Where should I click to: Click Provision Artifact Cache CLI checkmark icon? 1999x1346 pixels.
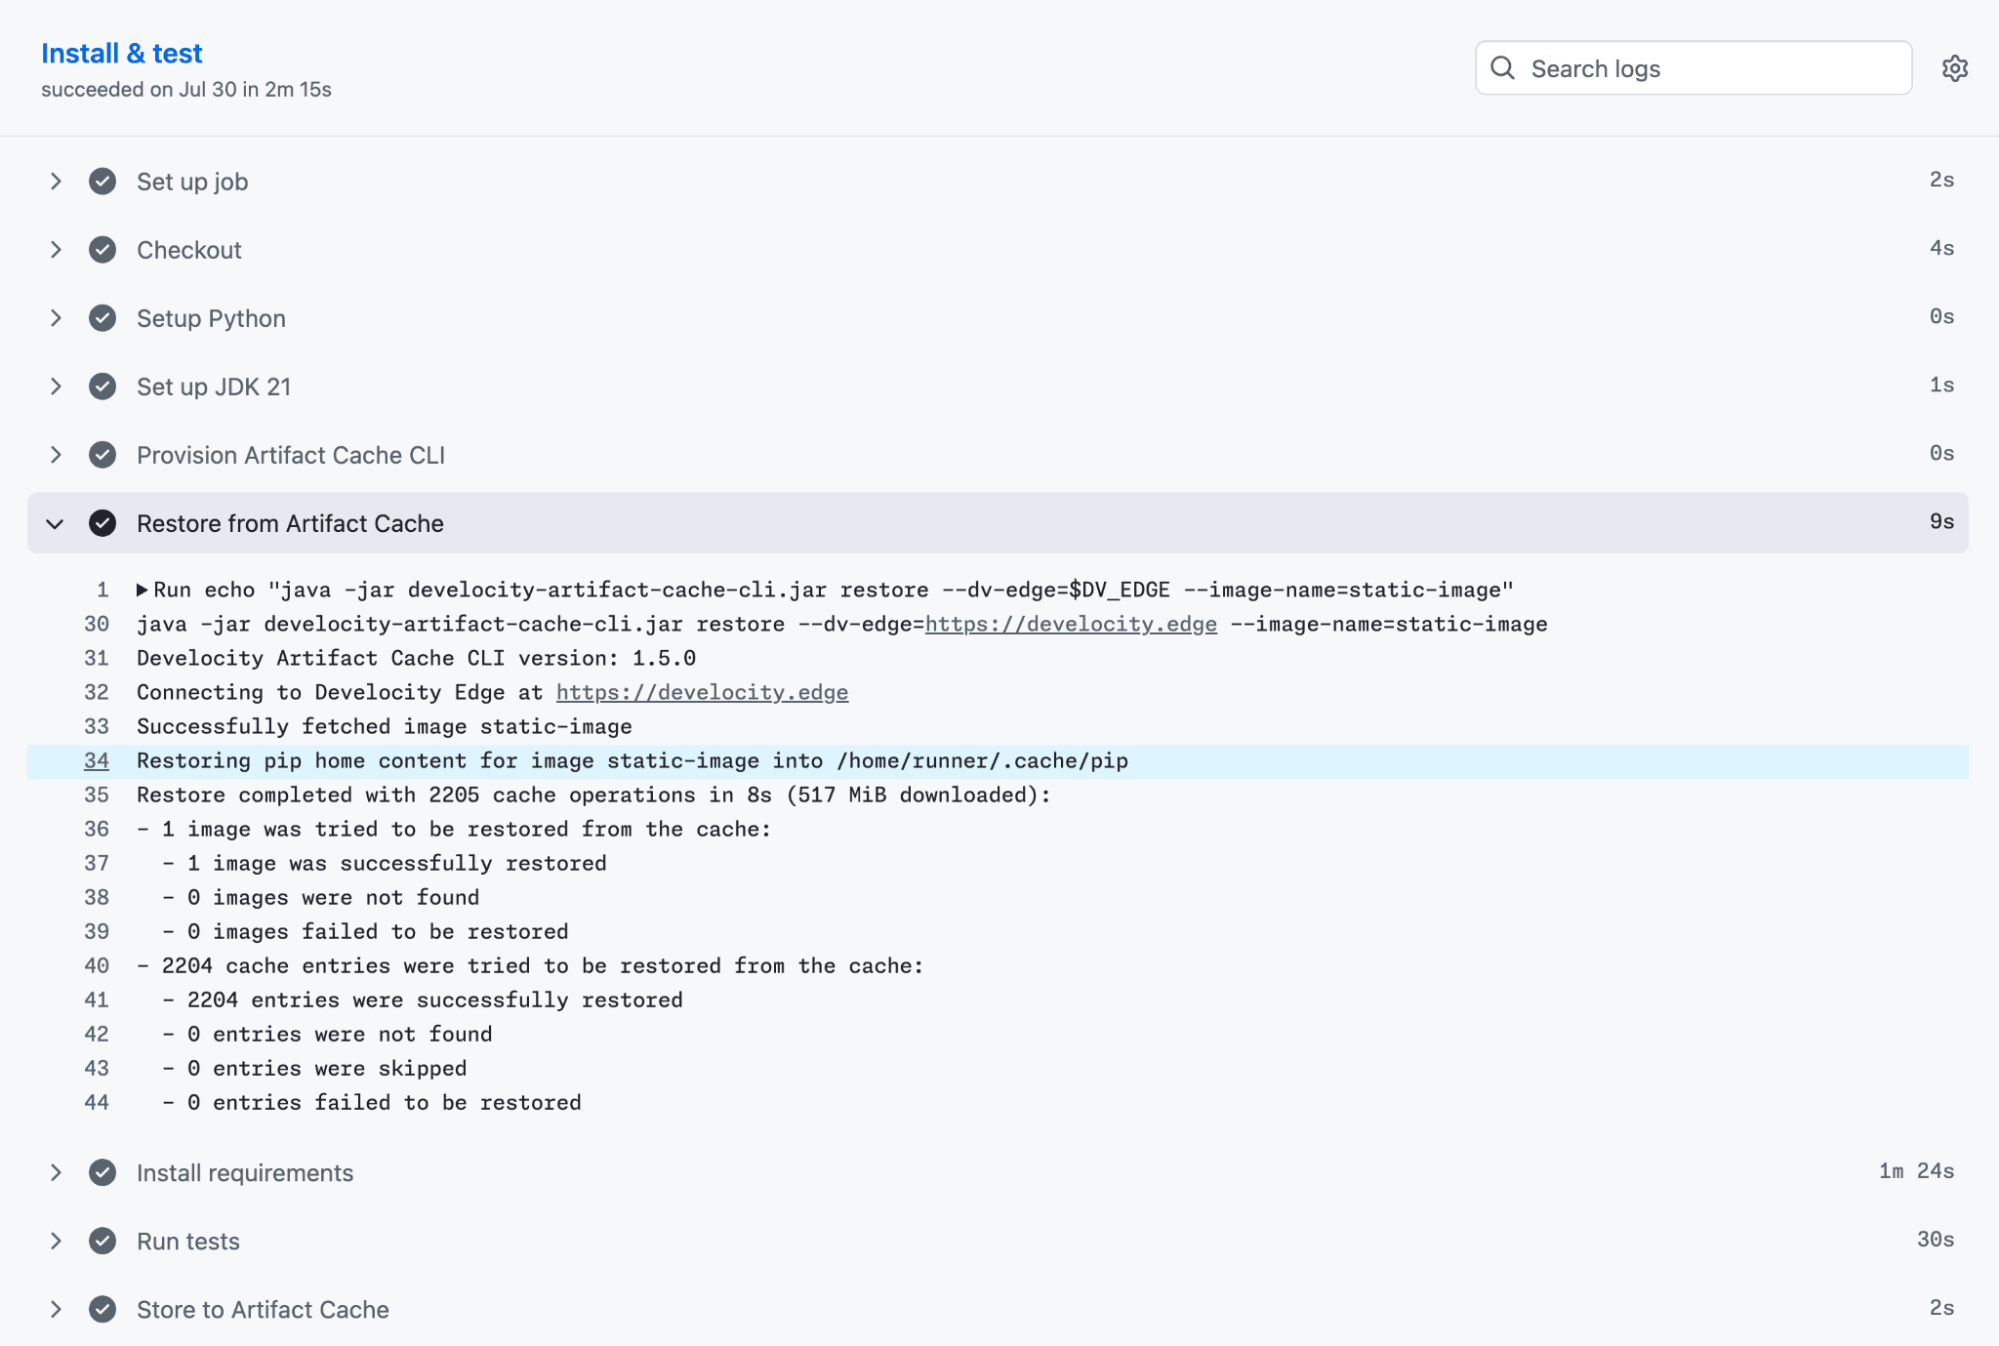(102, 455)
